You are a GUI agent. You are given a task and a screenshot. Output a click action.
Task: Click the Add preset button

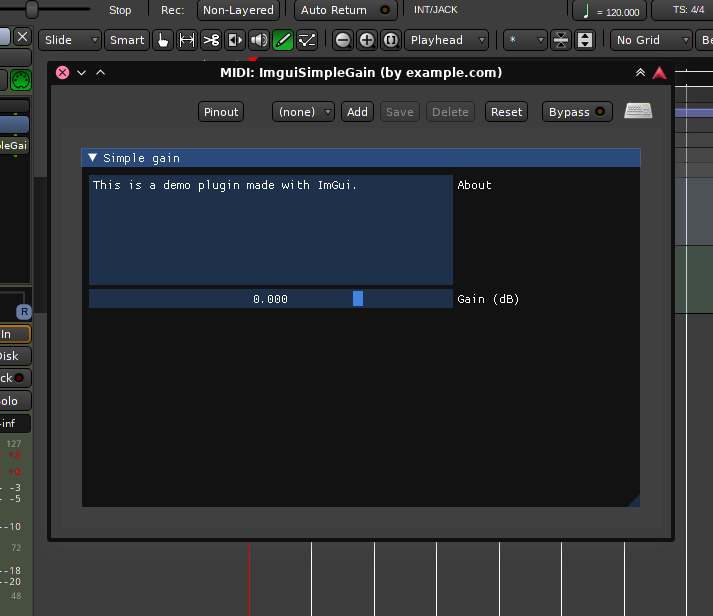pyautogui.click(x=357, y=112)
